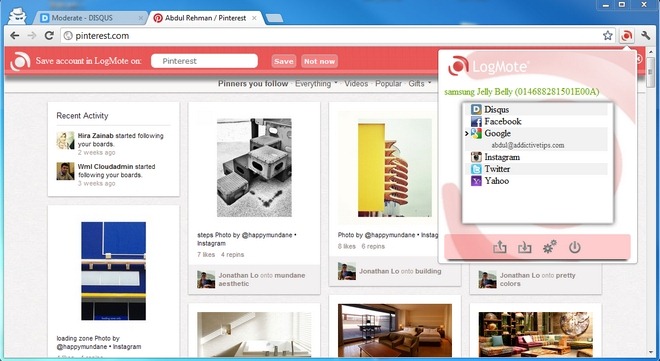The height and width of the screenshot is (361, 660).
Task: Collapse the Google account entry arrow
Action: click(466, 134)
